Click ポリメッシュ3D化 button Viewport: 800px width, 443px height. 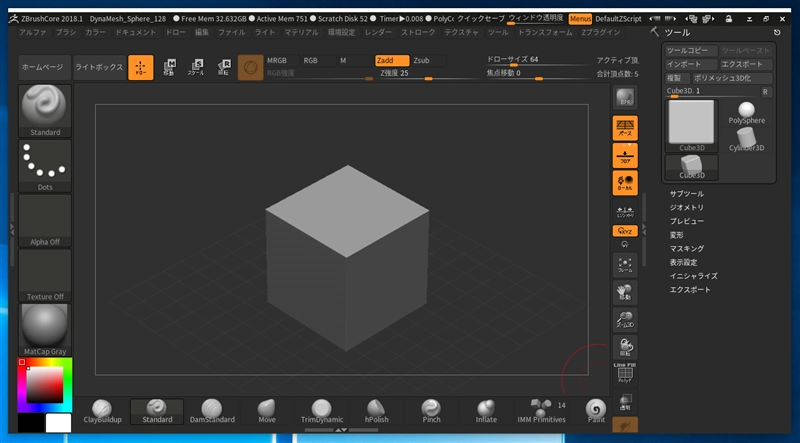[732, 78]
